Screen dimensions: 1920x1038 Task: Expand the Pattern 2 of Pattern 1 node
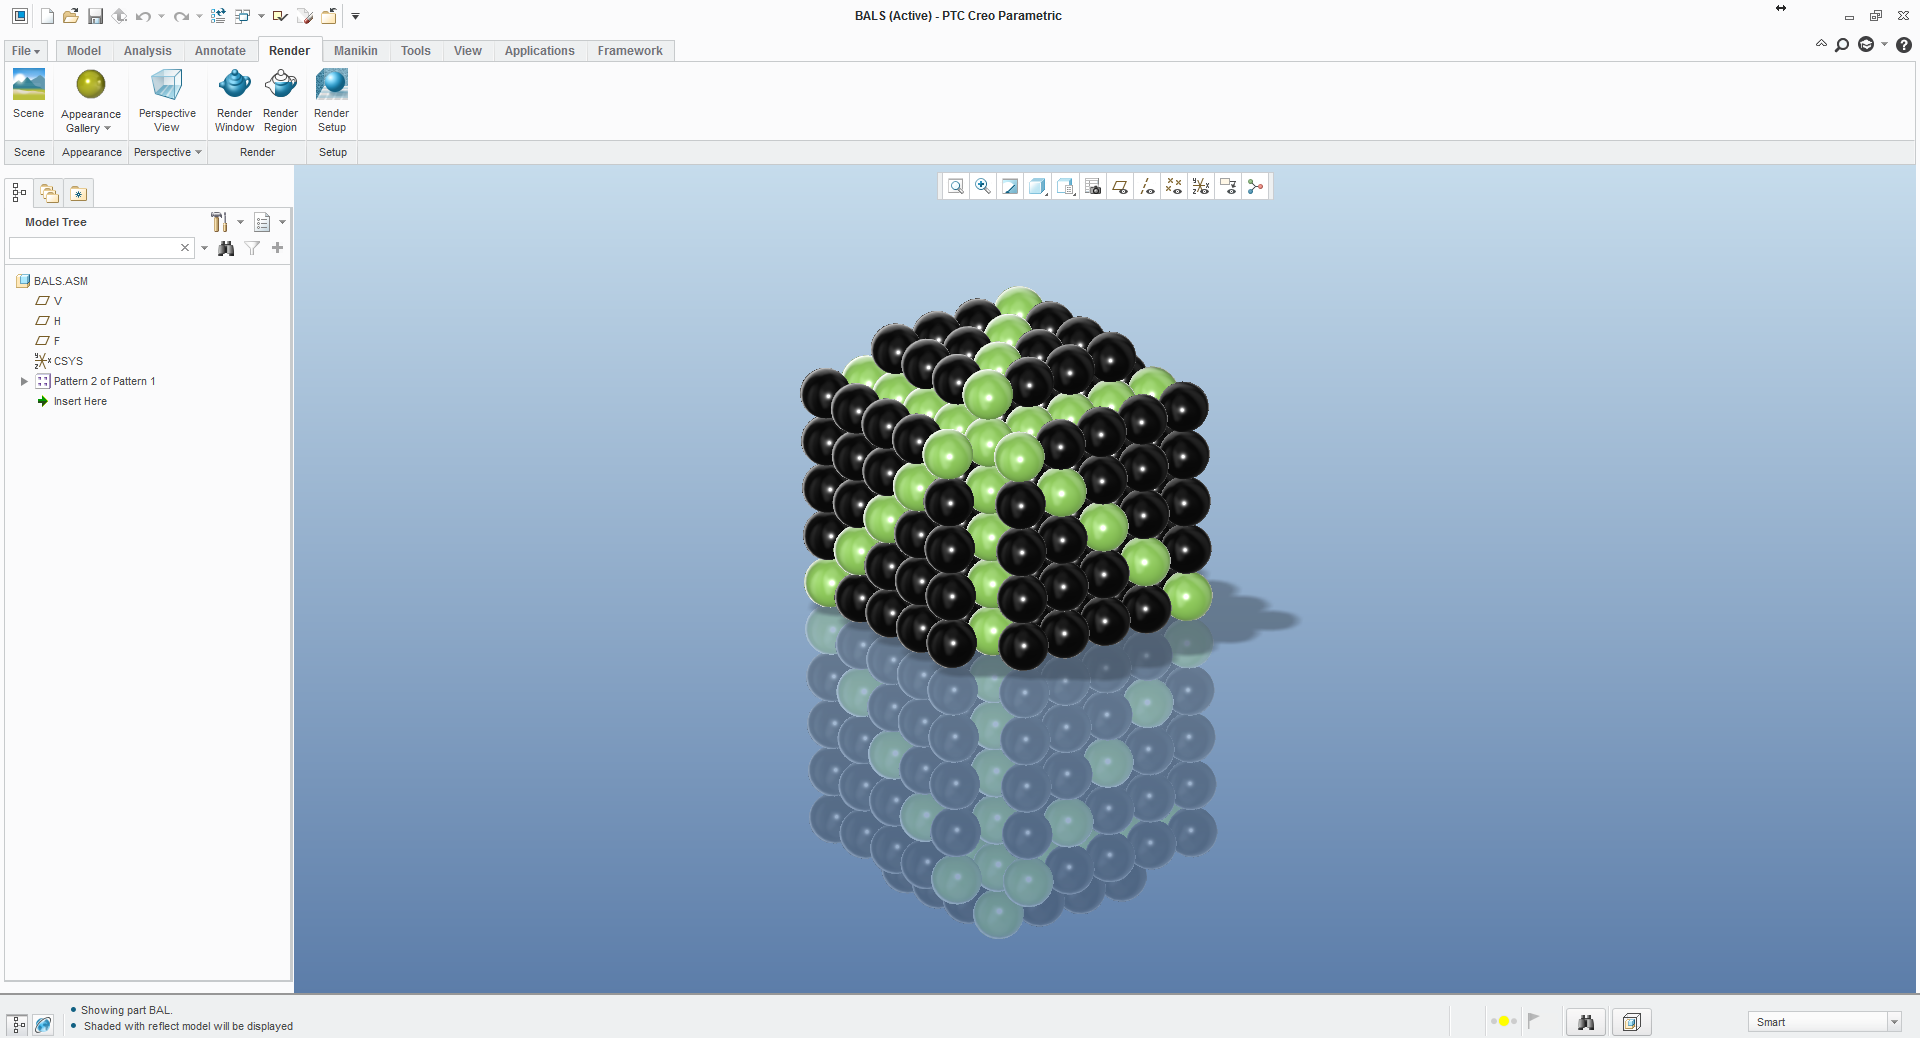coord(24,381)
